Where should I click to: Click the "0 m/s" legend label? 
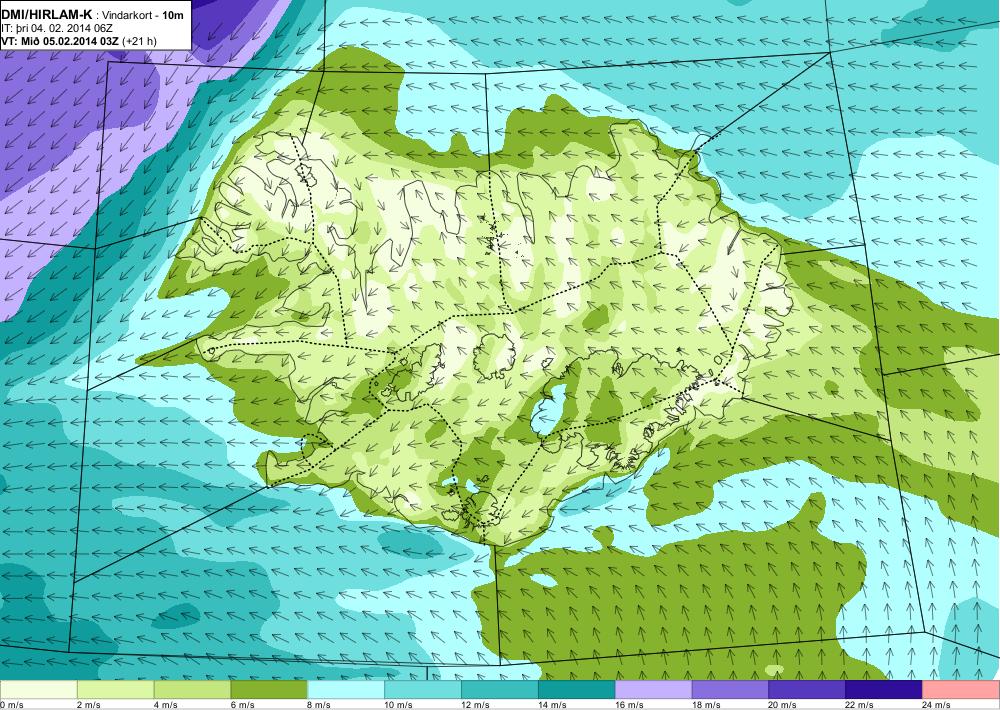coord(12,705)
